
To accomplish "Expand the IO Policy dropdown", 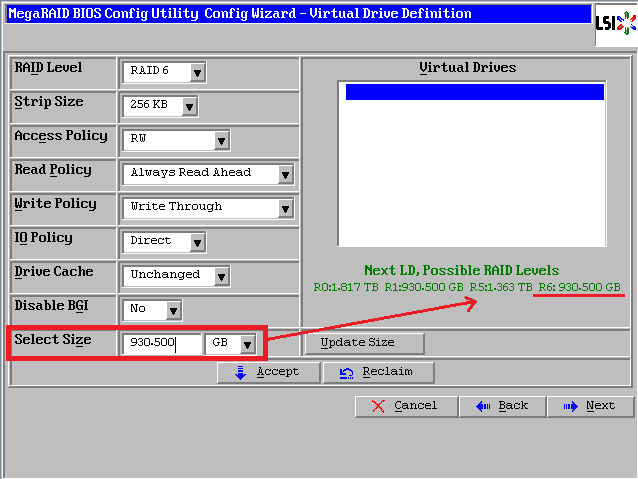I will [197, 242].
